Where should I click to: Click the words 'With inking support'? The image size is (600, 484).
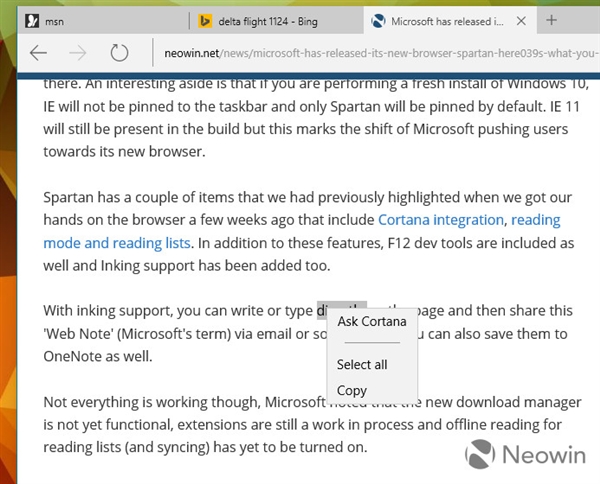point(108,311)
